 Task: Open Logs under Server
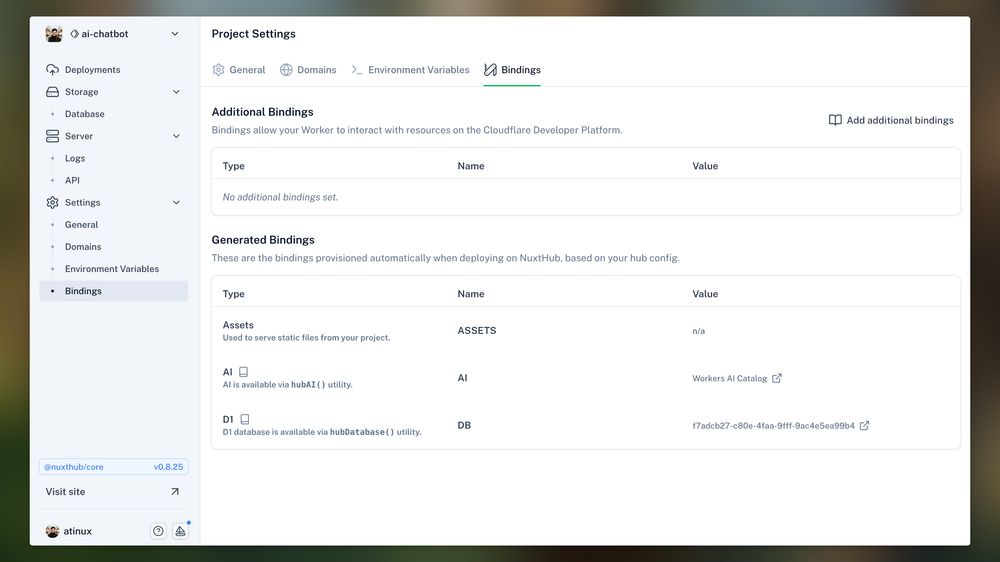[x=75, y=158]
